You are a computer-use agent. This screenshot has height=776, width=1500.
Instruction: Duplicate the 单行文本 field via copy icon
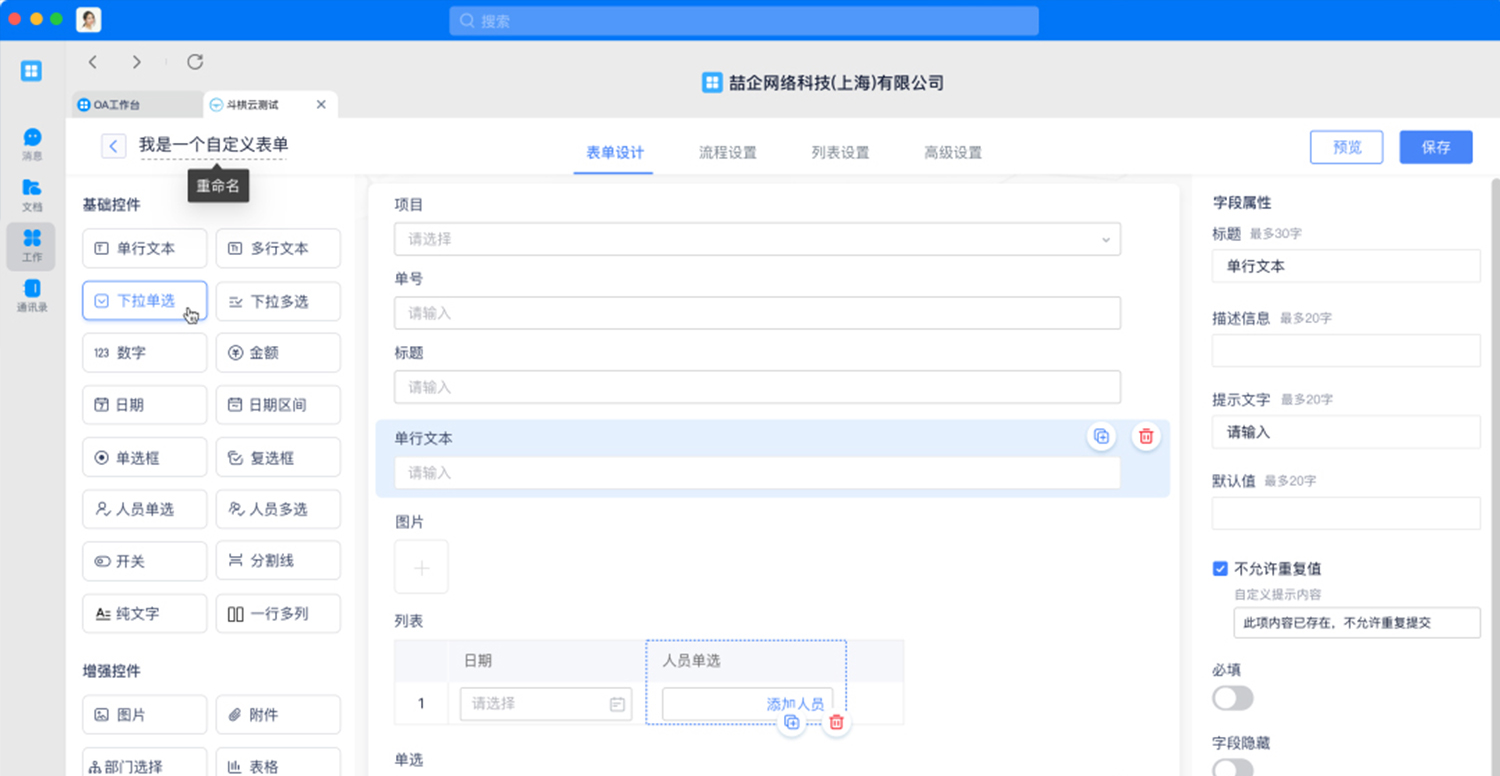pos(1101,437)
